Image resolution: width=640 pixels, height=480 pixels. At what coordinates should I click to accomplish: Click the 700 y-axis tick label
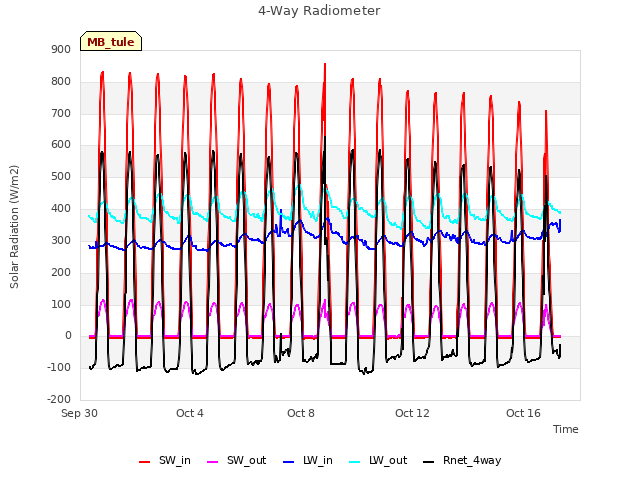coord(61,113)
